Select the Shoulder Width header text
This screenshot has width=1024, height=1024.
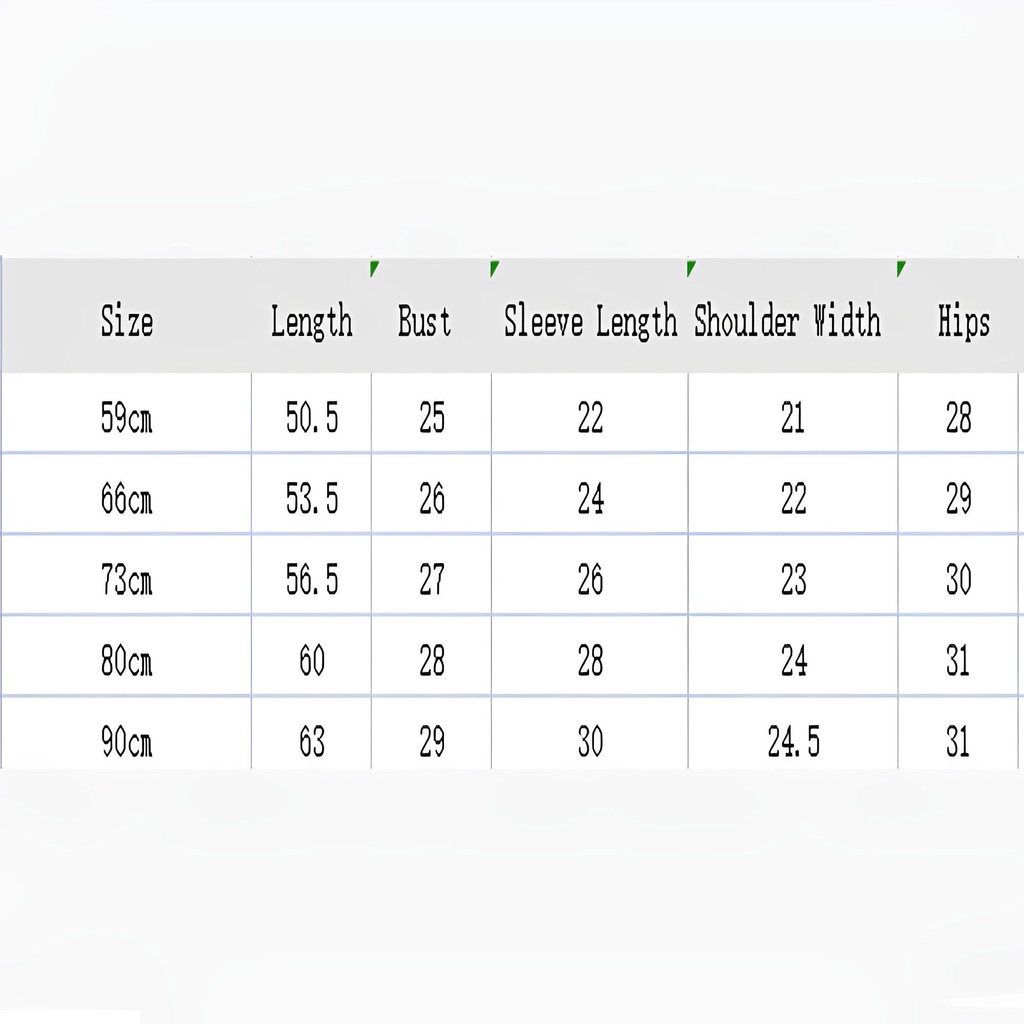tap(788, 322)
